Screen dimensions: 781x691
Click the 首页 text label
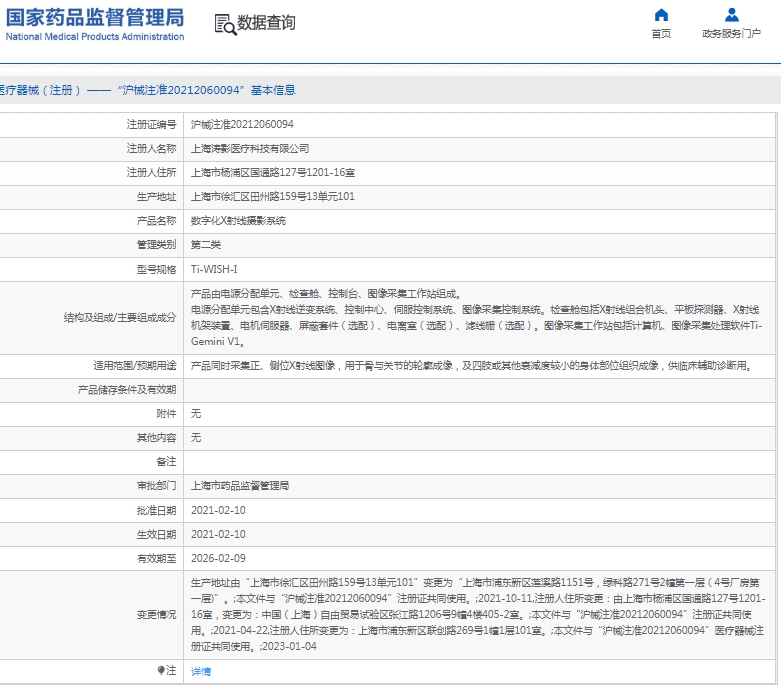click(x=661, y=33)
